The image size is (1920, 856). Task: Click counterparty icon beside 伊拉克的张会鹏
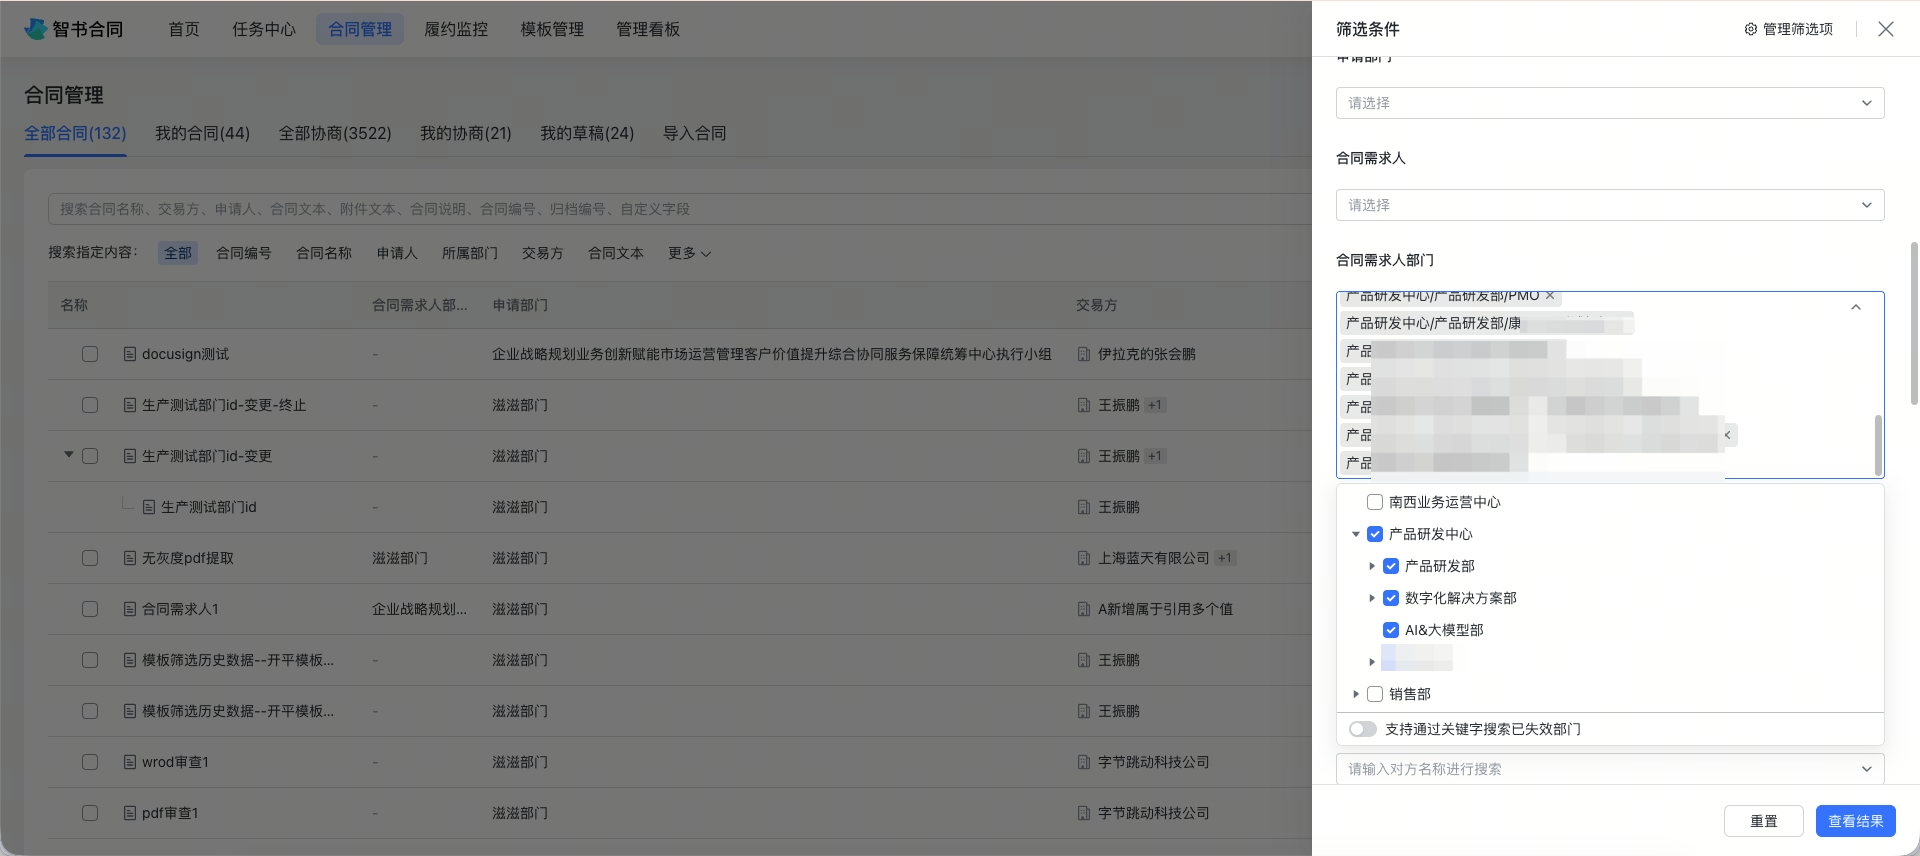click(1084, 354)
